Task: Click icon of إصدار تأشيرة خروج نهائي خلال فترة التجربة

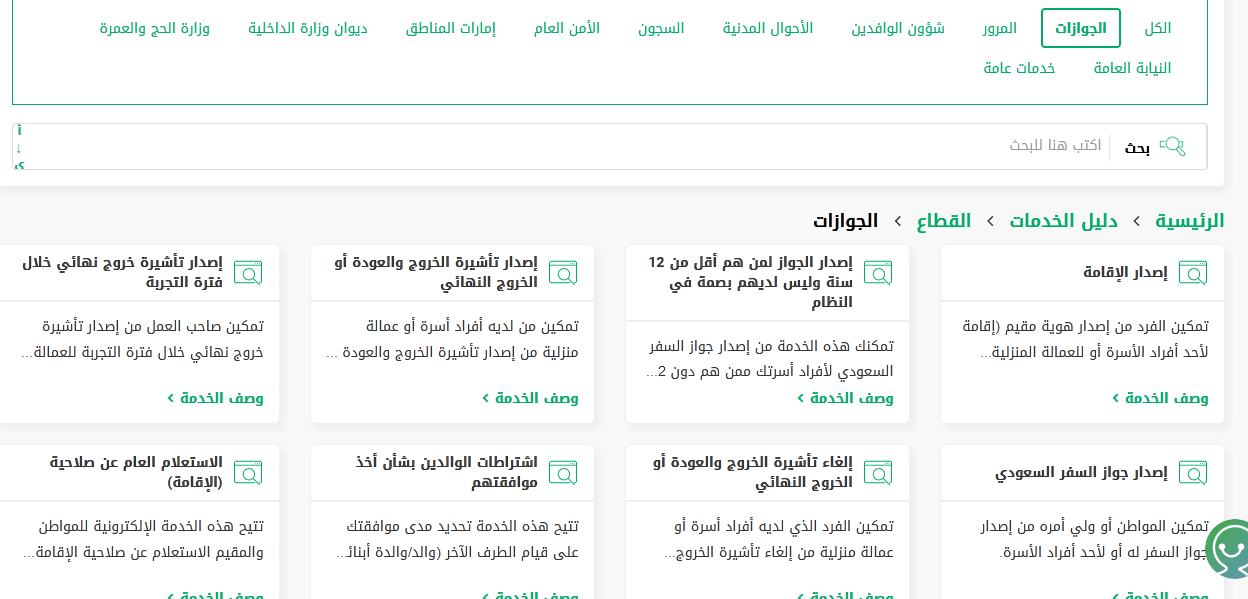Action: tap(247, 272)
